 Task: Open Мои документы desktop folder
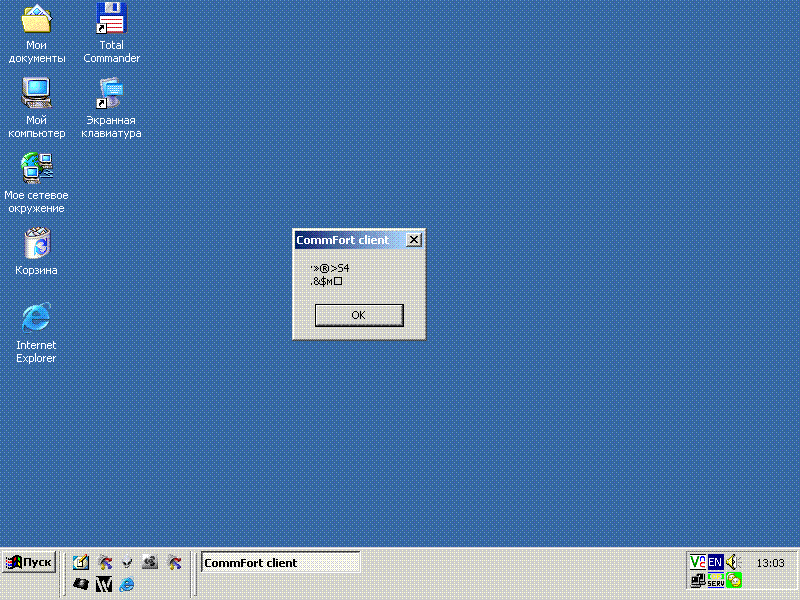(x=37, y=20)
